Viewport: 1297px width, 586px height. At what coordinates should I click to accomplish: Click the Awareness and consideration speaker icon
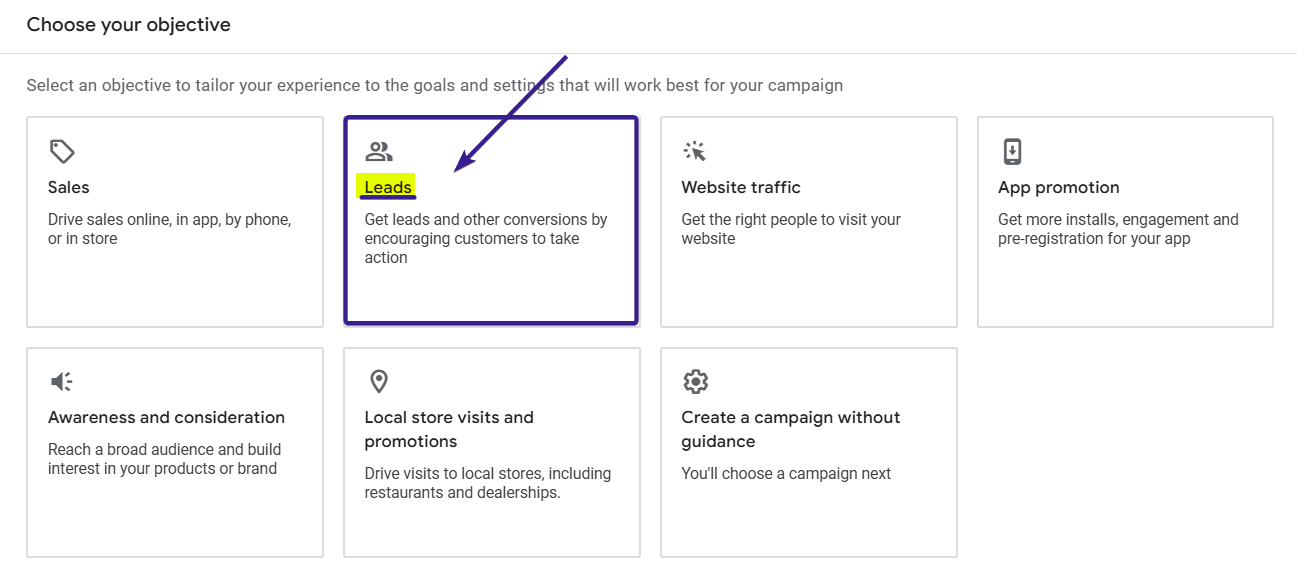coord(61,380)
